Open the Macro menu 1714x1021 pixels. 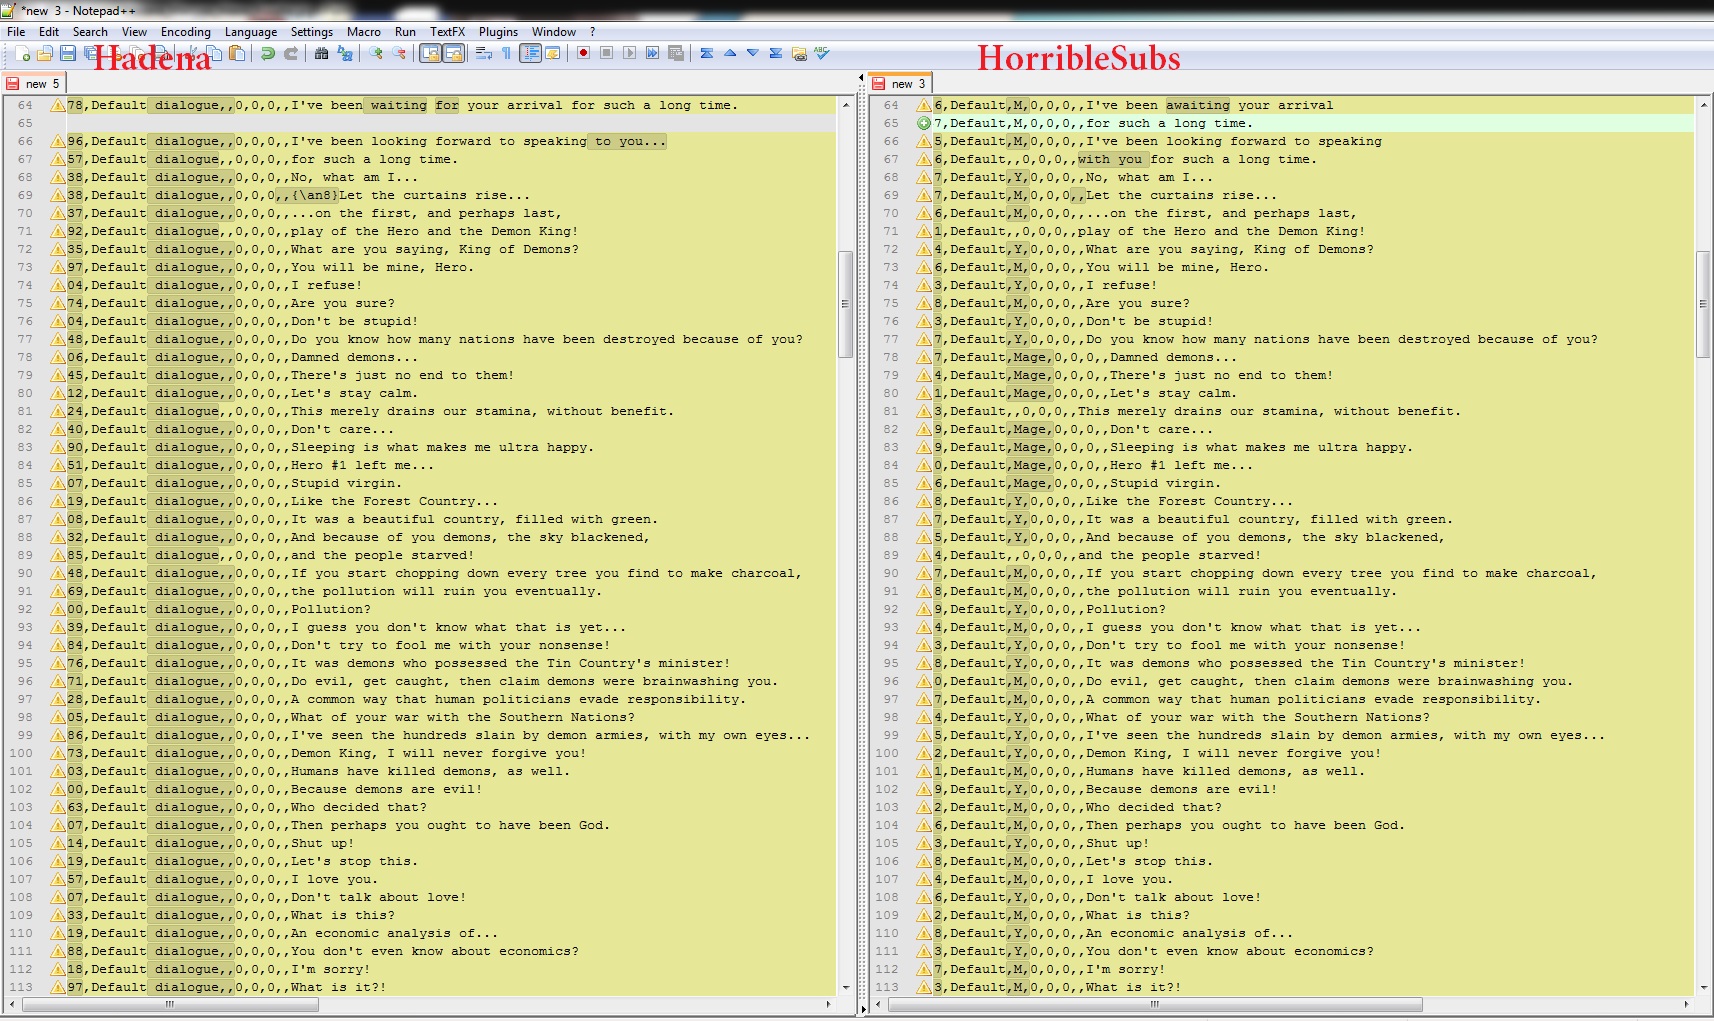pyautogui.click(x=364, y=32)
